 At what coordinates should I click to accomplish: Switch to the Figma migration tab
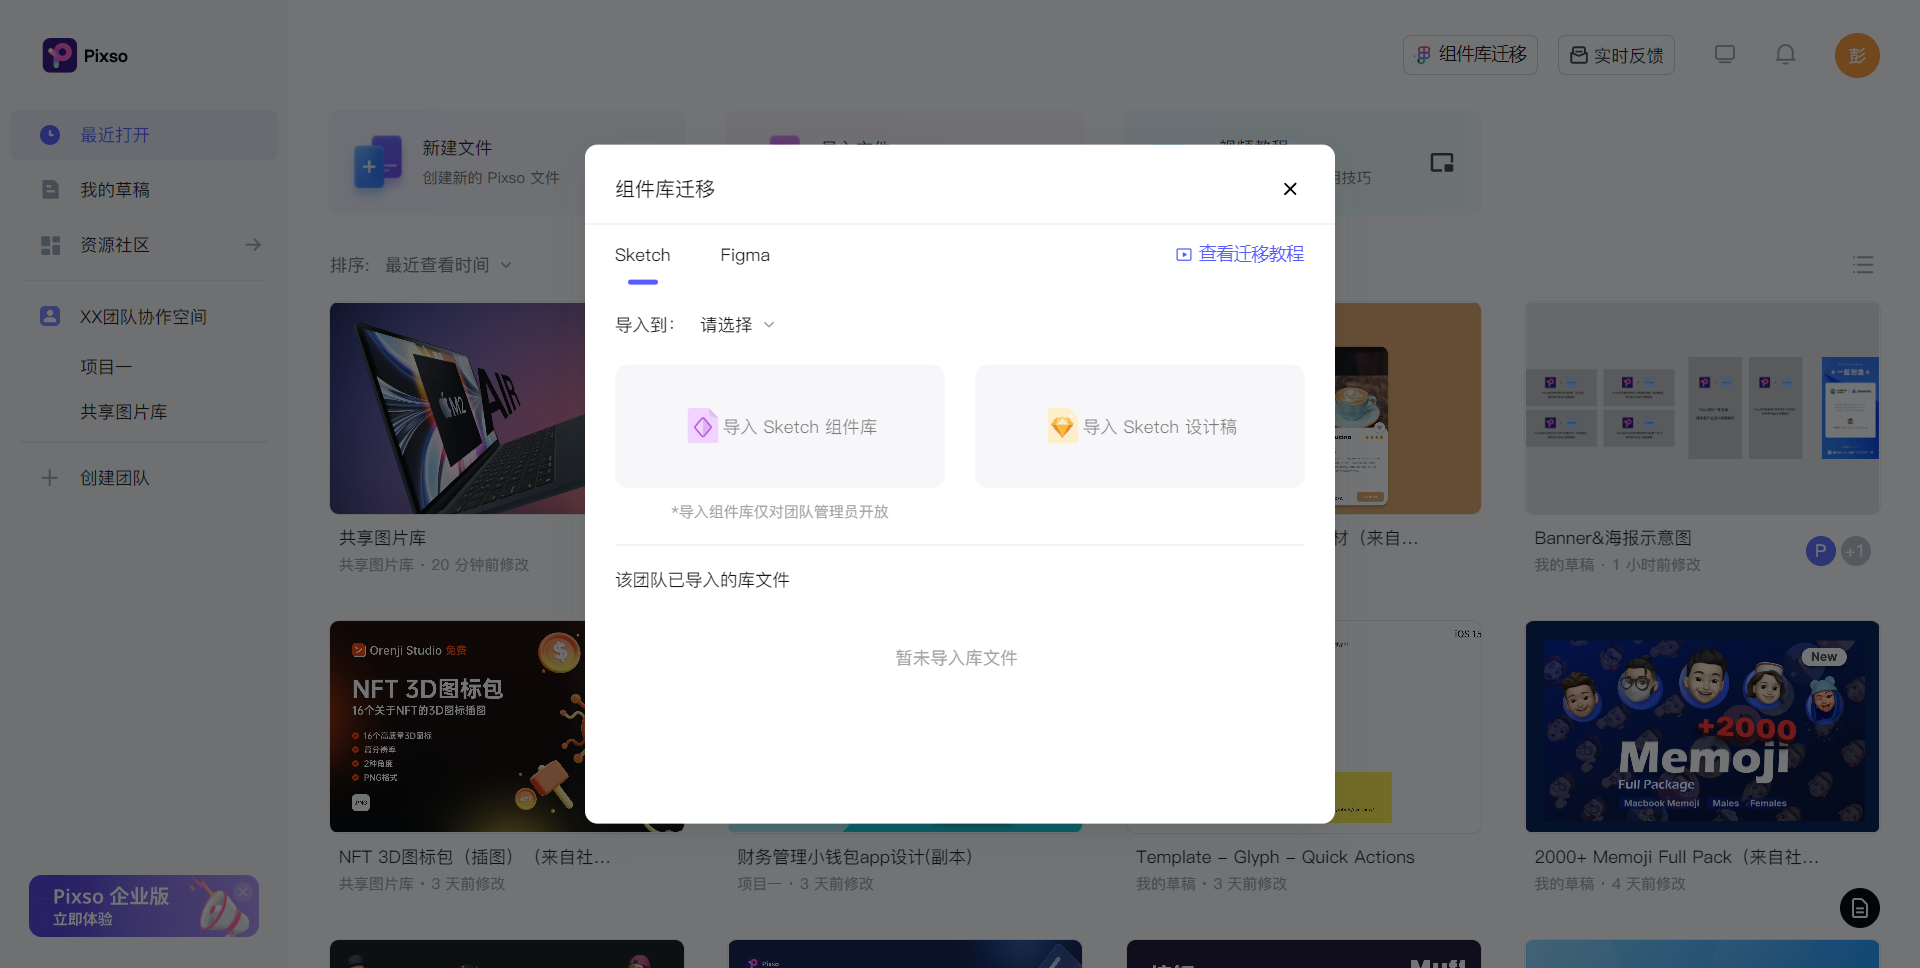(744, 255)
